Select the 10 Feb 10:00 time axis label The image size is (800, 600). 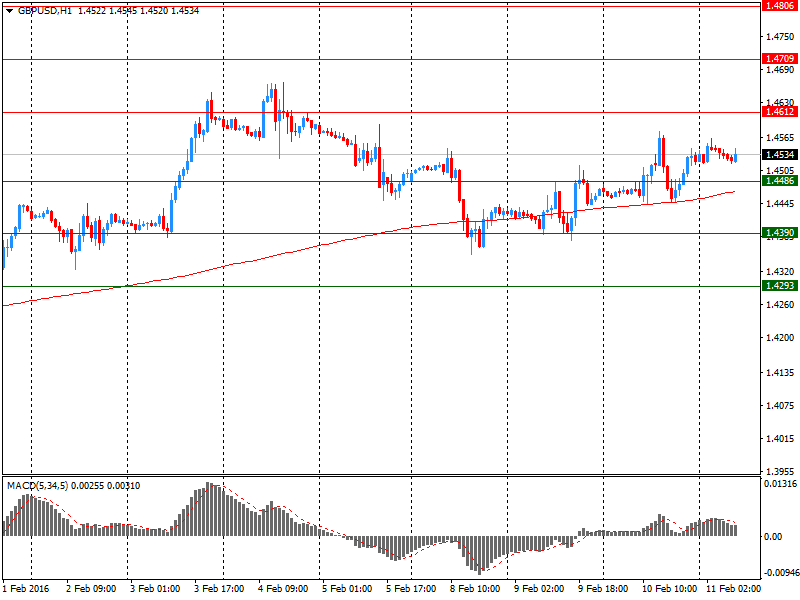point(669,589)
